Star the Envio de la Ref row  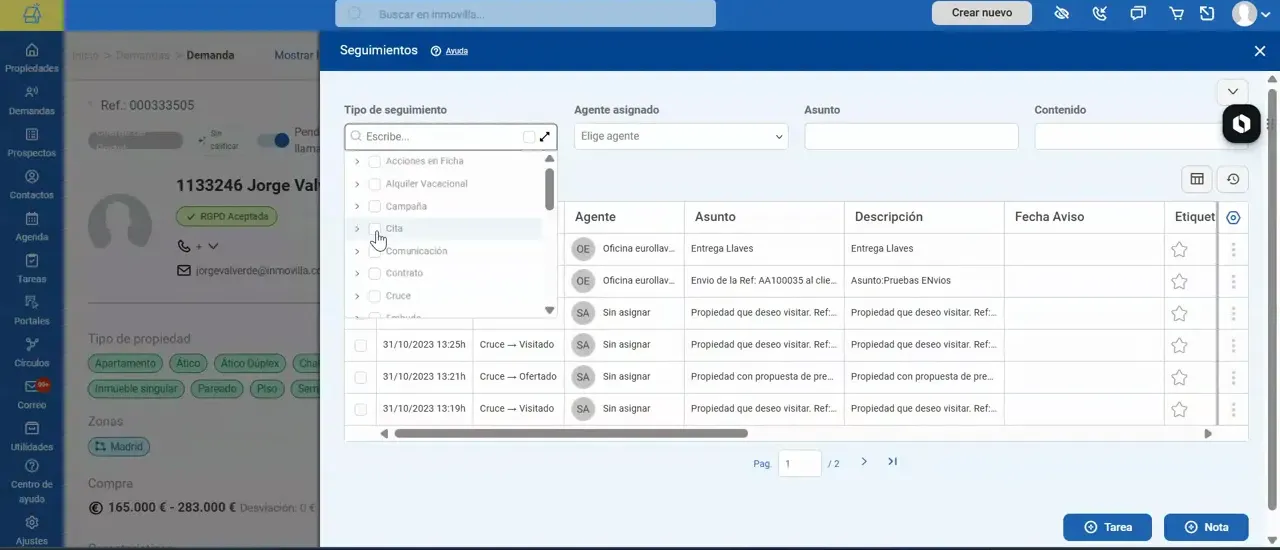pos(1179,281)
